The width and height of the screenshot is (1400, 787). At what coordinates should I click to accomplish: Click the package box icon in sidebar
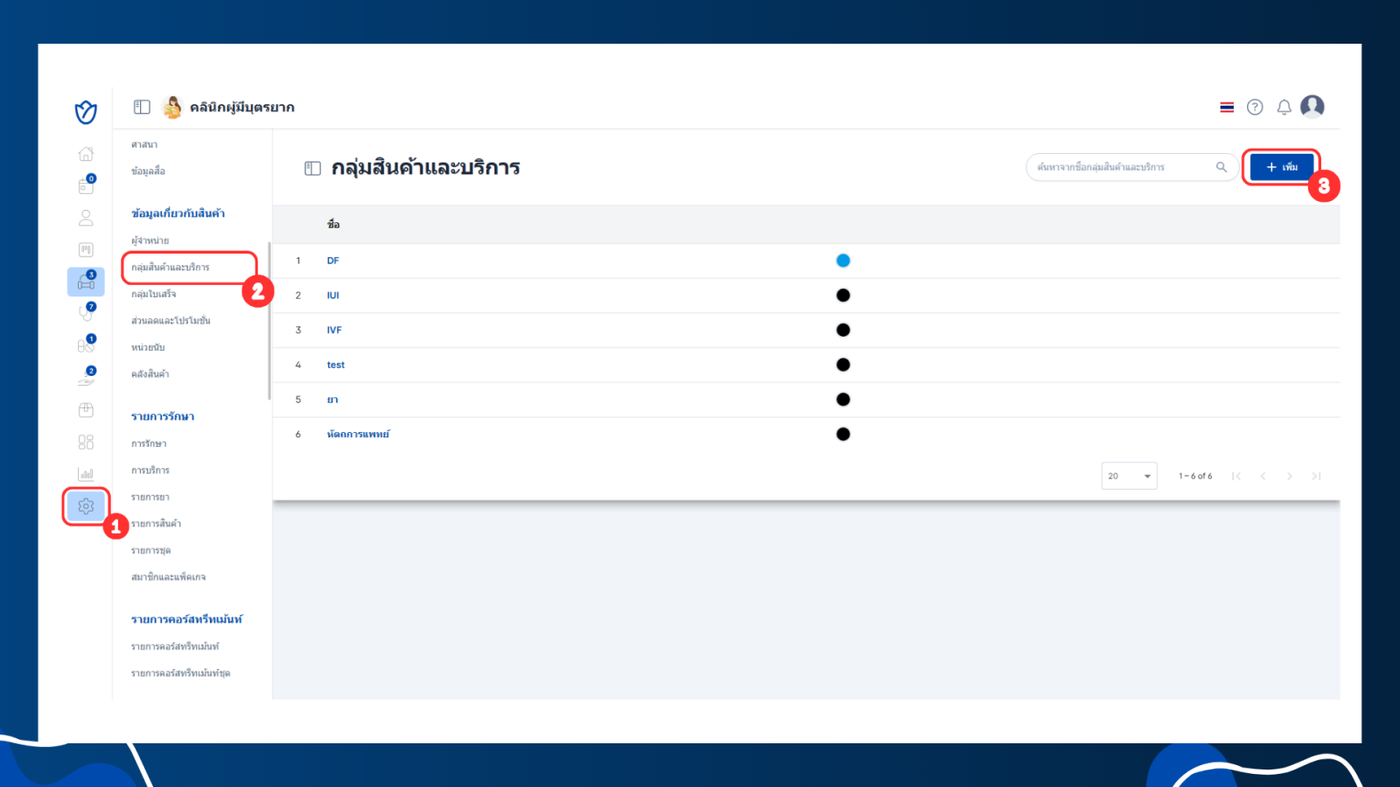pyautogui.click(x=86, y=410)
